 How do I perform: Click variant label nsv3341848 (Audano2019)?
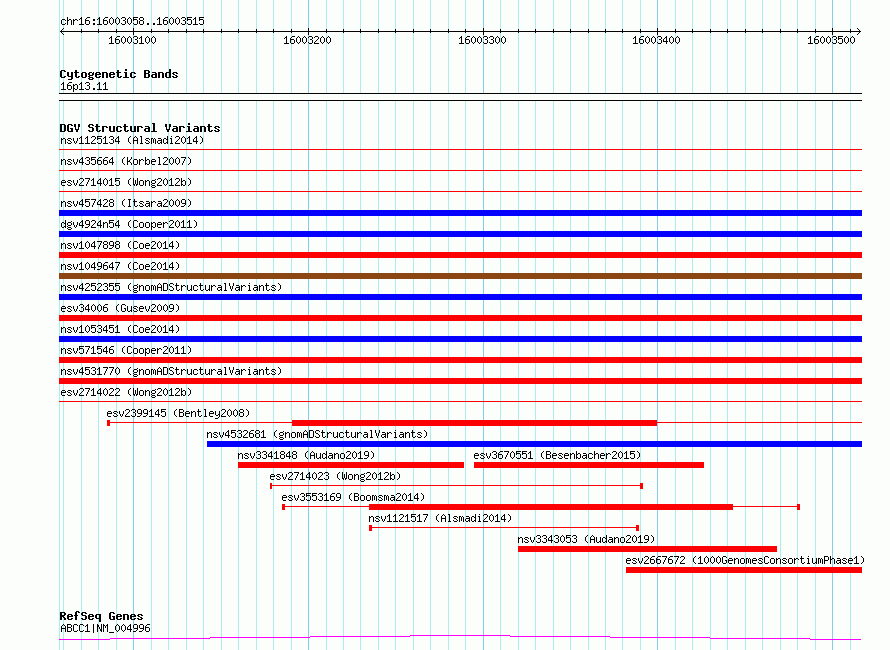click(306, 455)
